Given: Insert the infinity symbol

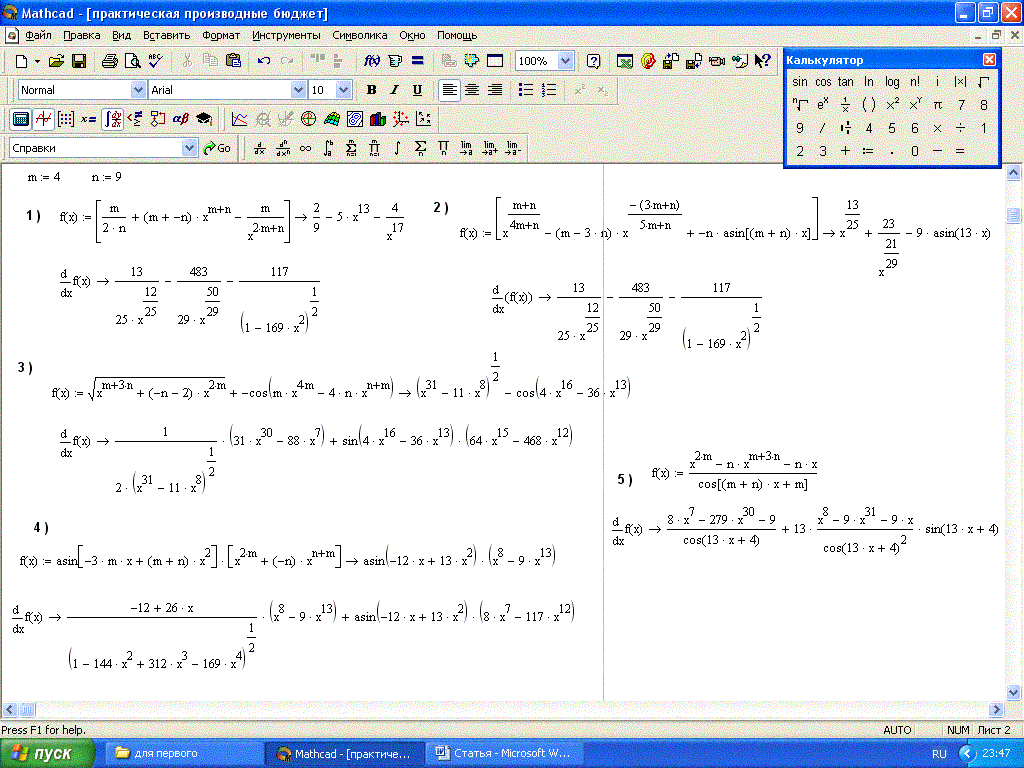Looking at the screenshot, I should (x=305, y=148).
